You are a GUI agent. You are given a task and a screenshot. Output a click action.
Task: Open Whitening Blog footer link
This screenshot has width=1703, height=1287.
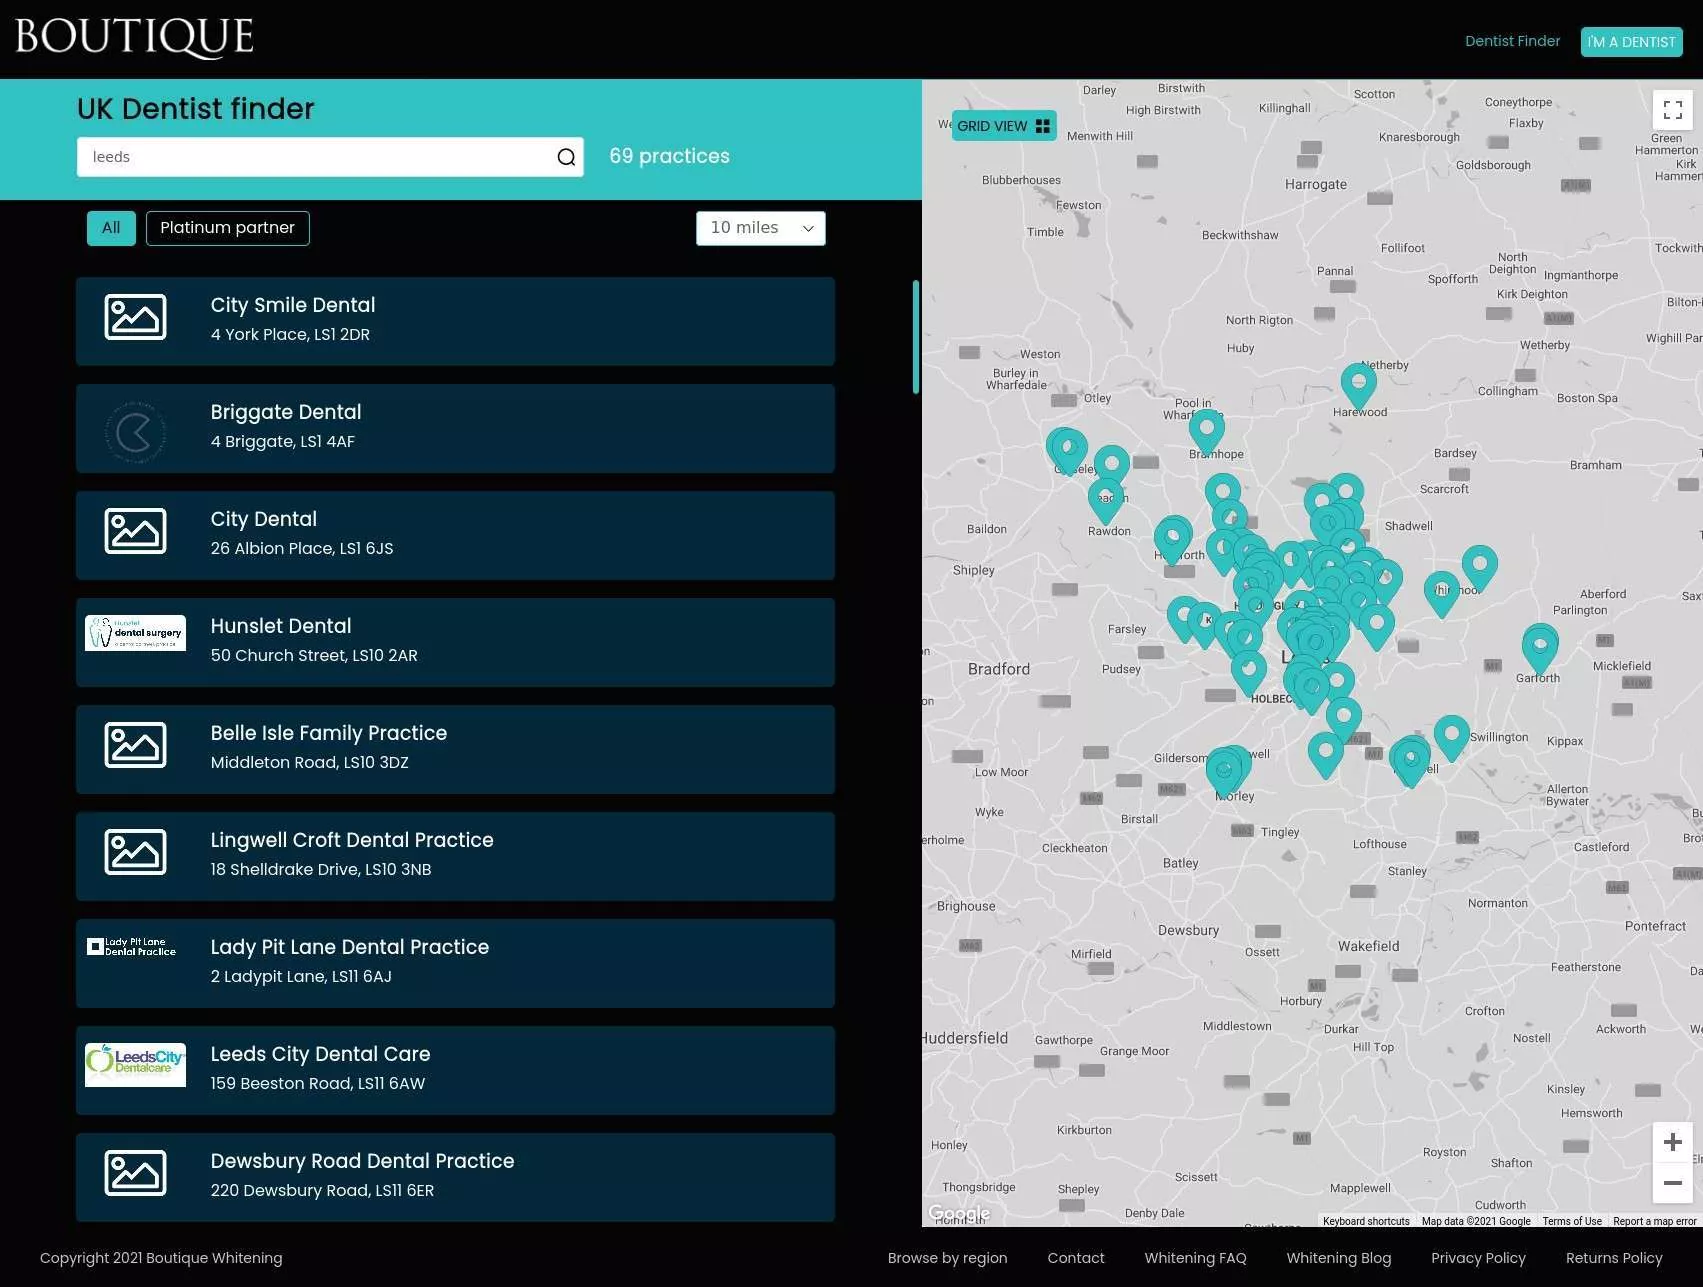click(x=1338, y=1258)
